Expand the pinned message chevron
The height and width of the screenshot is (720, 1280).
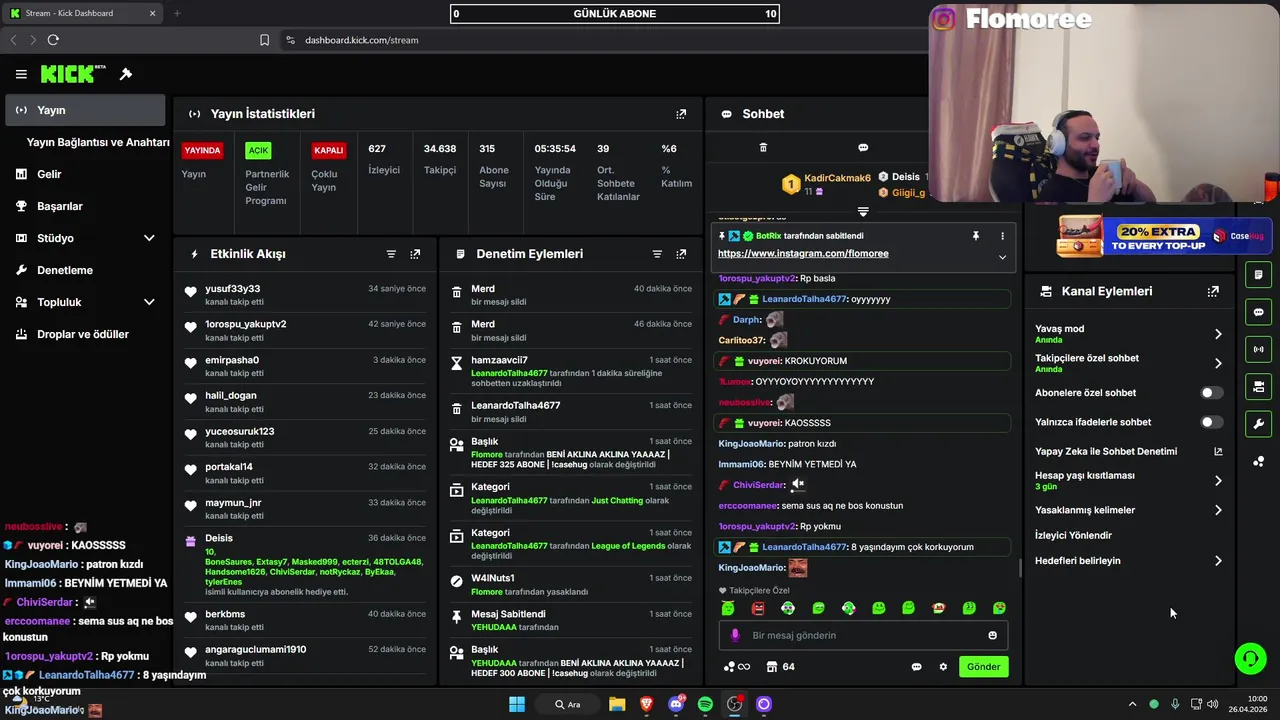coord(1002,257)
